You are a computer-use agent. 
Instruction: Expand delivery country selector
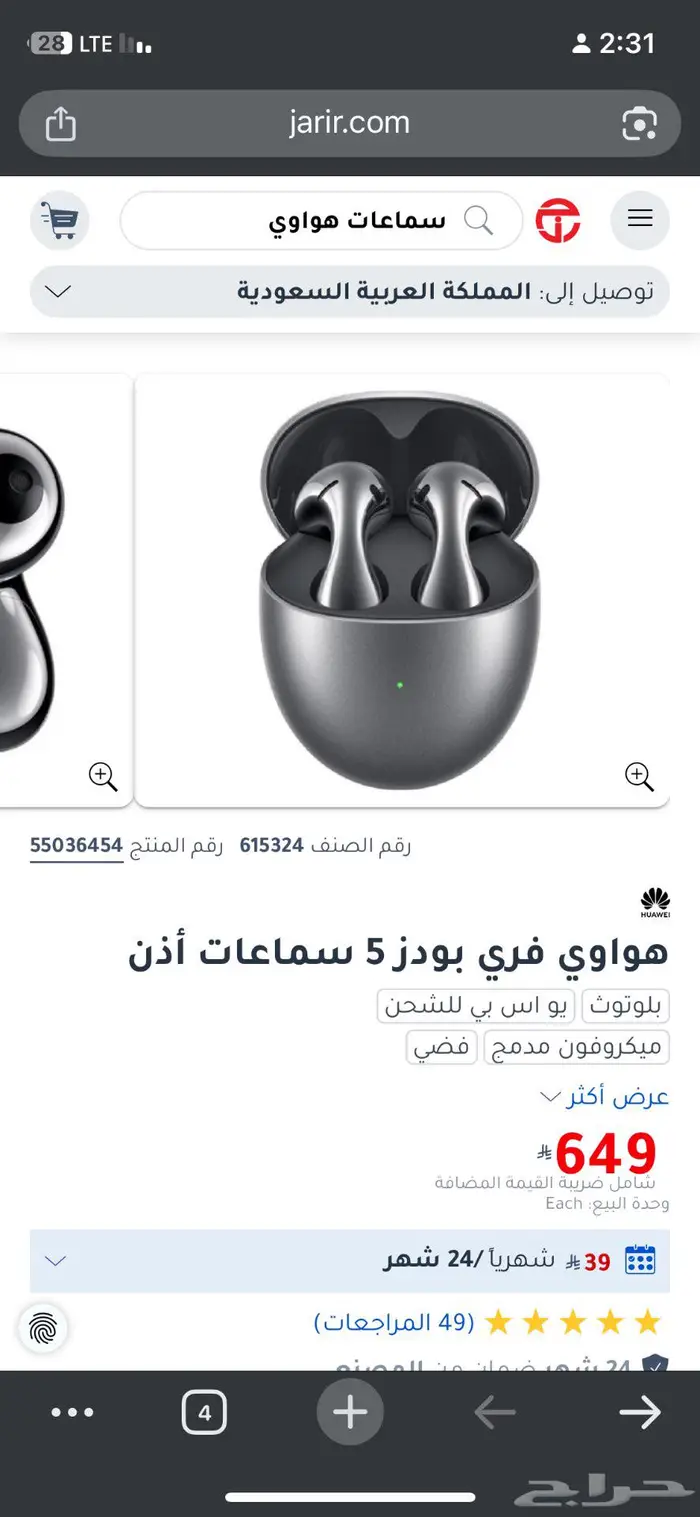point(350,292)
